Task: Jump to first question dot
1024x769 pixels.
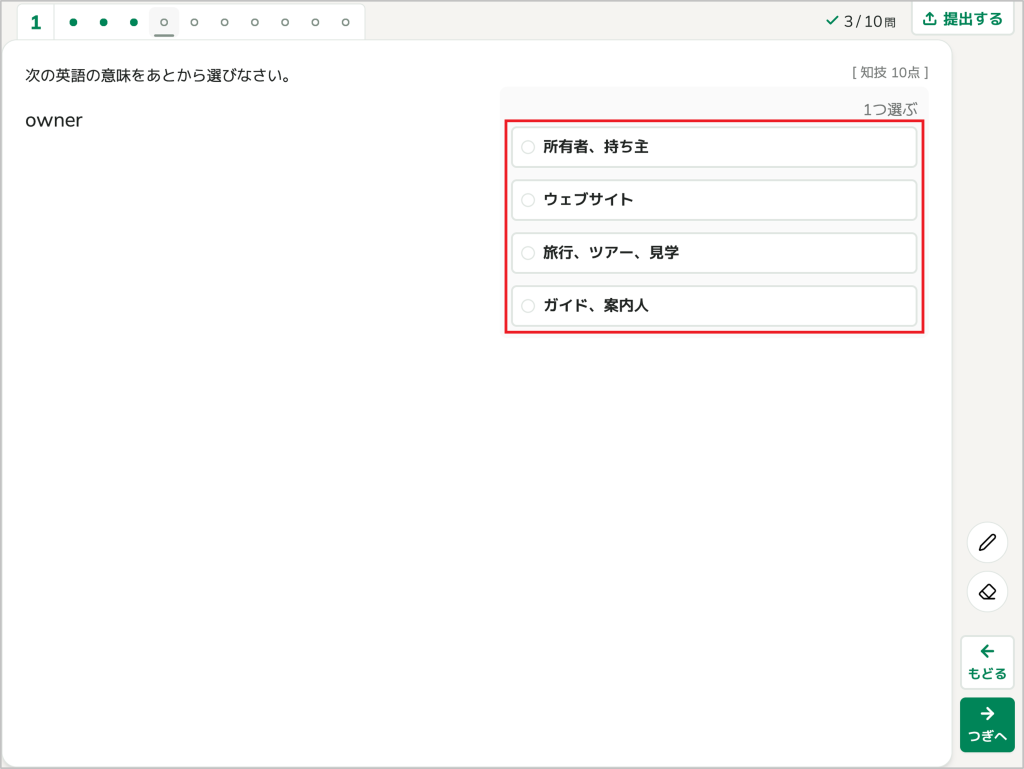Action: click(73, 22)
